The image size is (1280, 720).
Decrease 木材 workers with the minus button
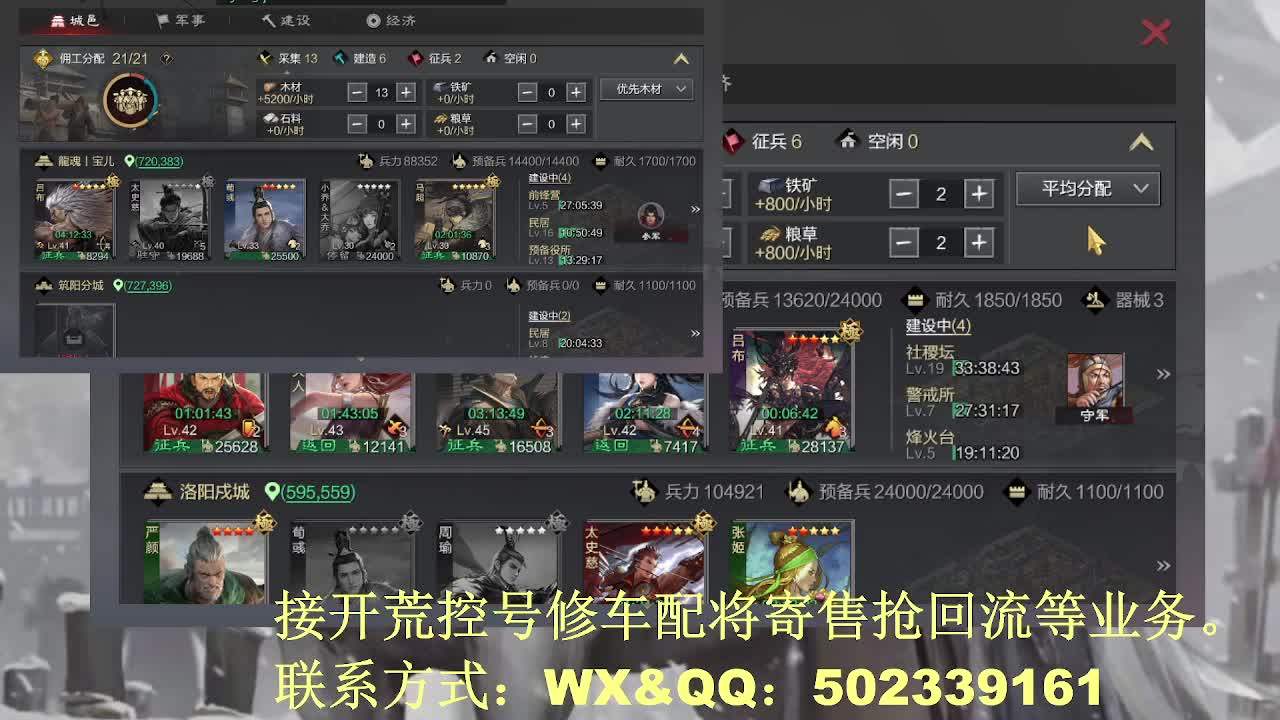click(x=357, y=92)
